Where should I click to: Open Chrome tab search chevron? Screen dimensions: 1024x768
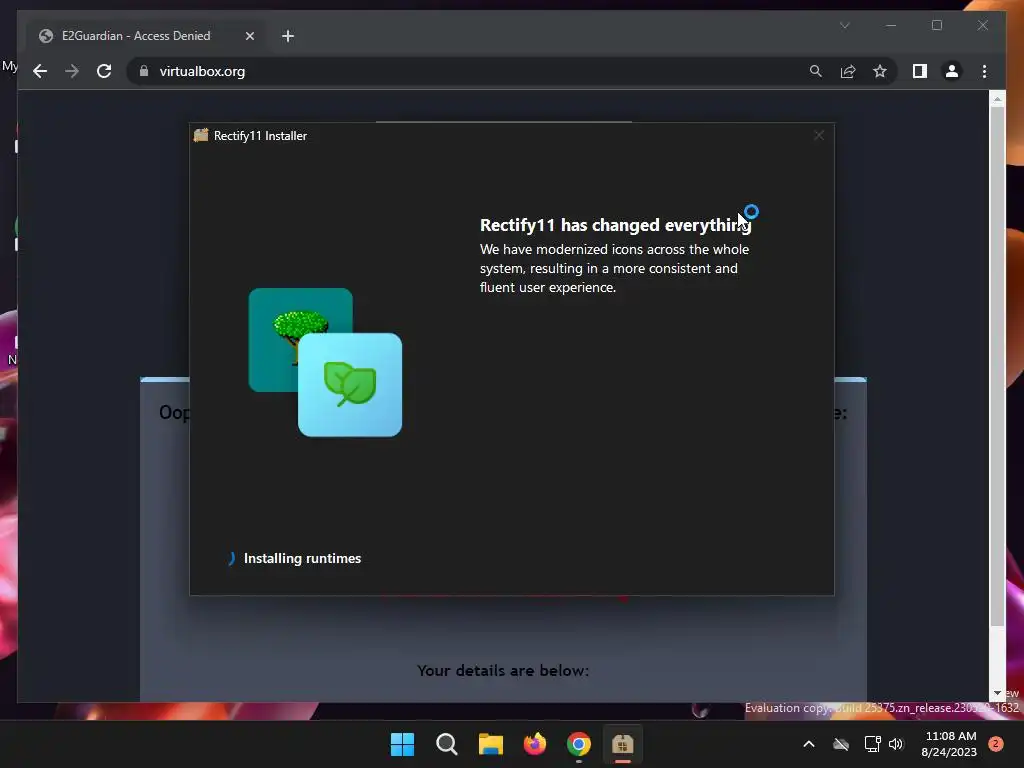[844, 25]
